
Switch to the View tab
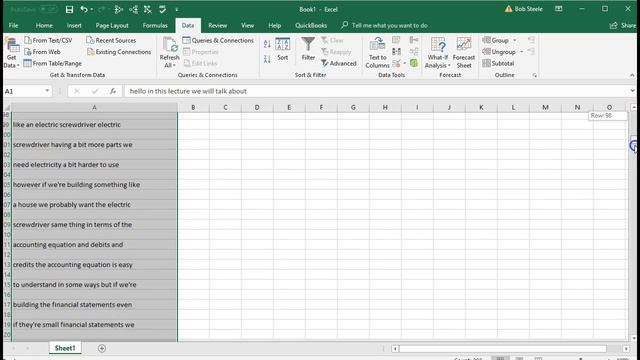[x=247, y=25]
